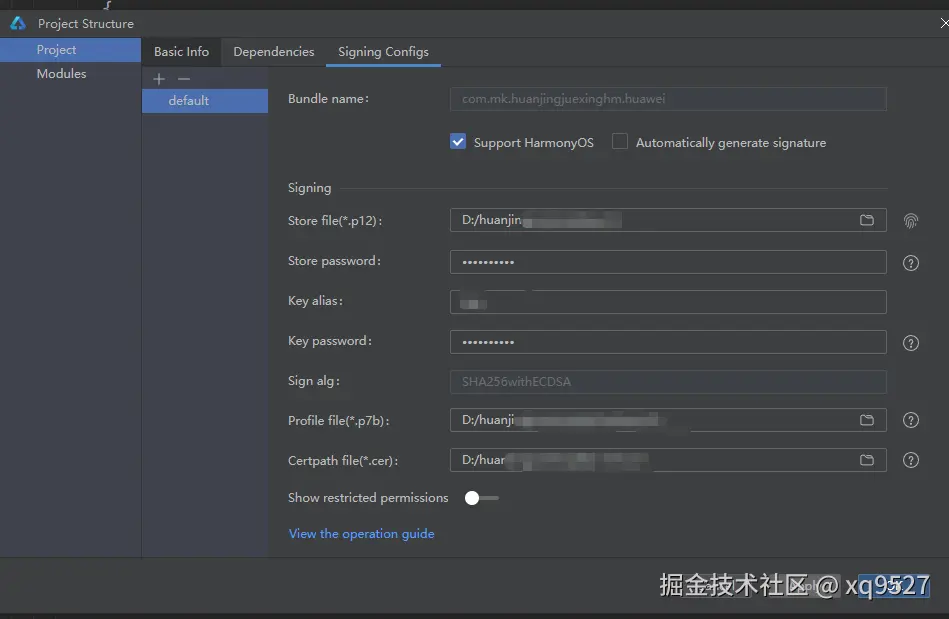Image resolution: width=949 pixels, height=619 pixels.
Task: Click the 'Sign alg:' label
Action: tap(314, 381)
